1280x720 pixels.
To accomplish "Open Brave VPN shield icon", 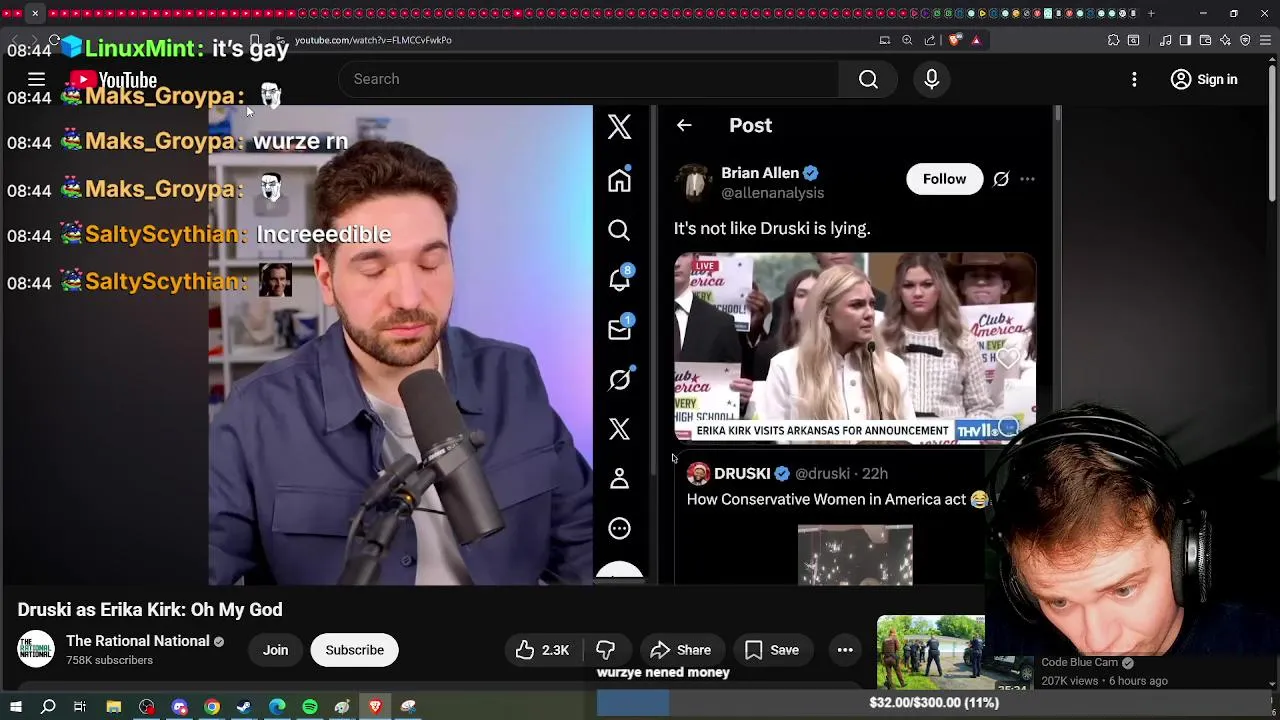I will point(1245,40).
